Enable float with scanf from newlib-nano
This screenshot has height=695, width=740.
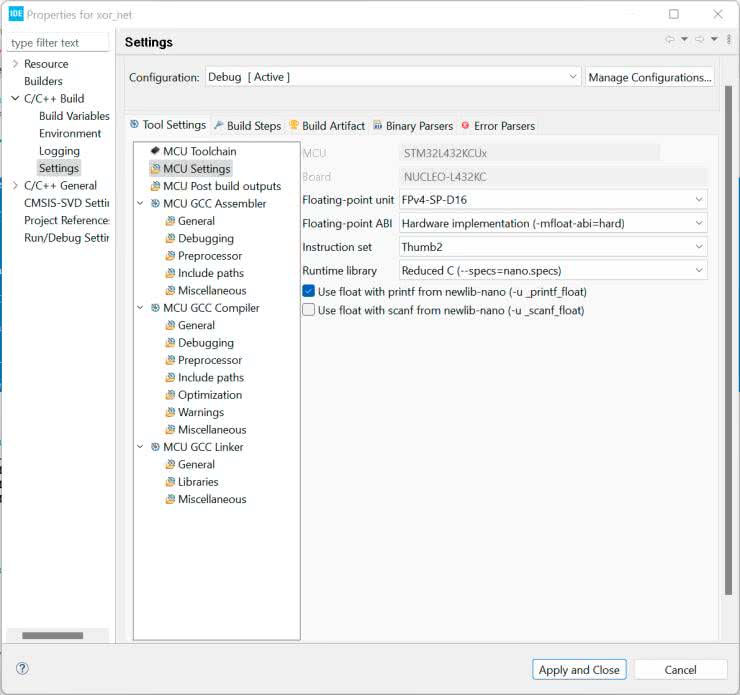(309, 310)
